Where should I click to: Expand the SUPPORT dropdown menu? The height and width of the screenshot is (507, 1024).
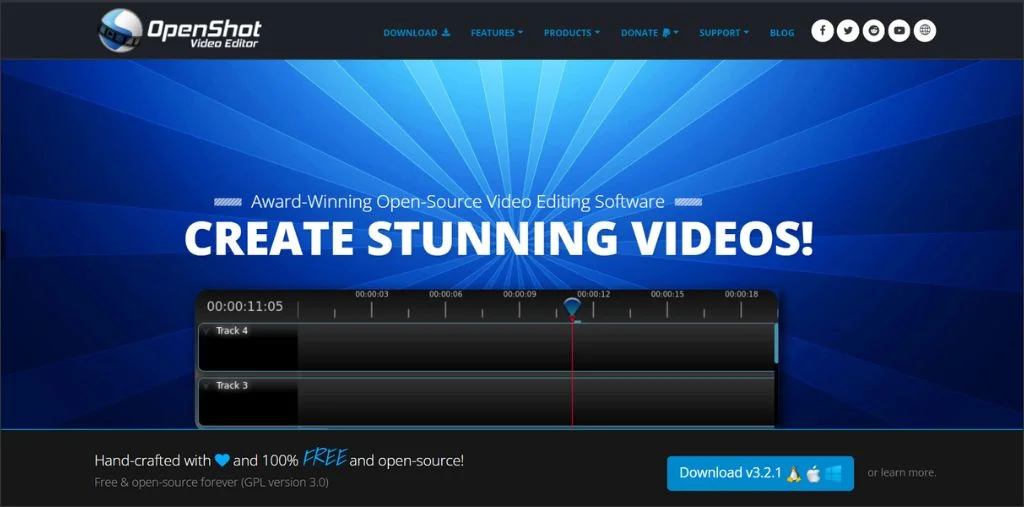point(724,33)
